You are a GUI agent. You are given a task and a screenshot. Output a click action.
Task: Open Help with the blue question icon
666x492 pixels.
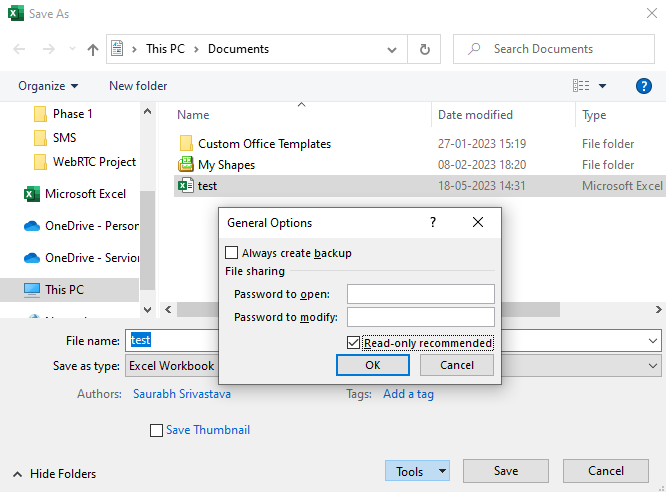[x=643, y=86]
